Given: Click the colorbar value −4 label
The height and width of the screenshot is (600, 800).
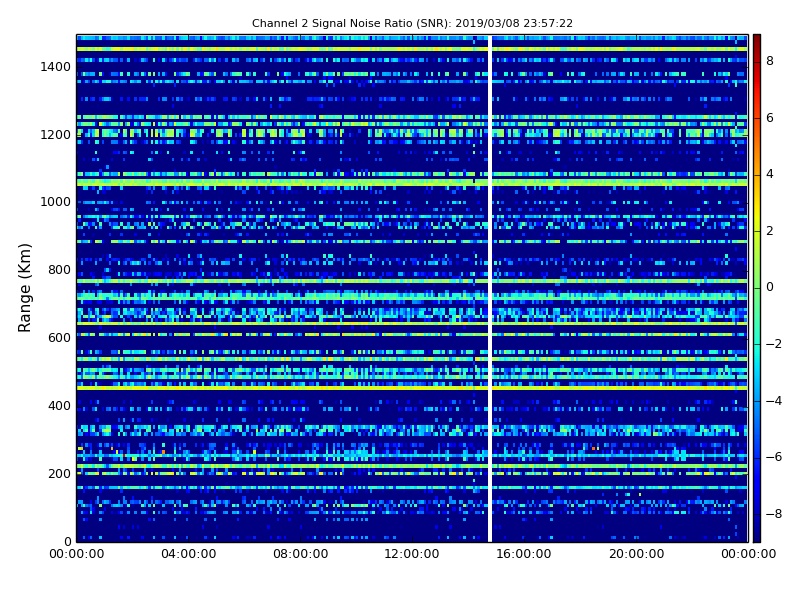Looking at the screenshot, I should coord(774,401).
